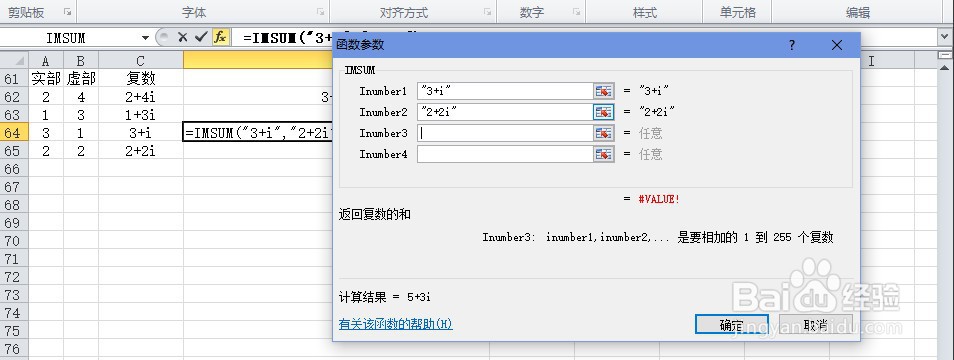Confirm formula entry with checkmark icon
Viewport: 954px width, 360px height.
[x=201, y=38]
